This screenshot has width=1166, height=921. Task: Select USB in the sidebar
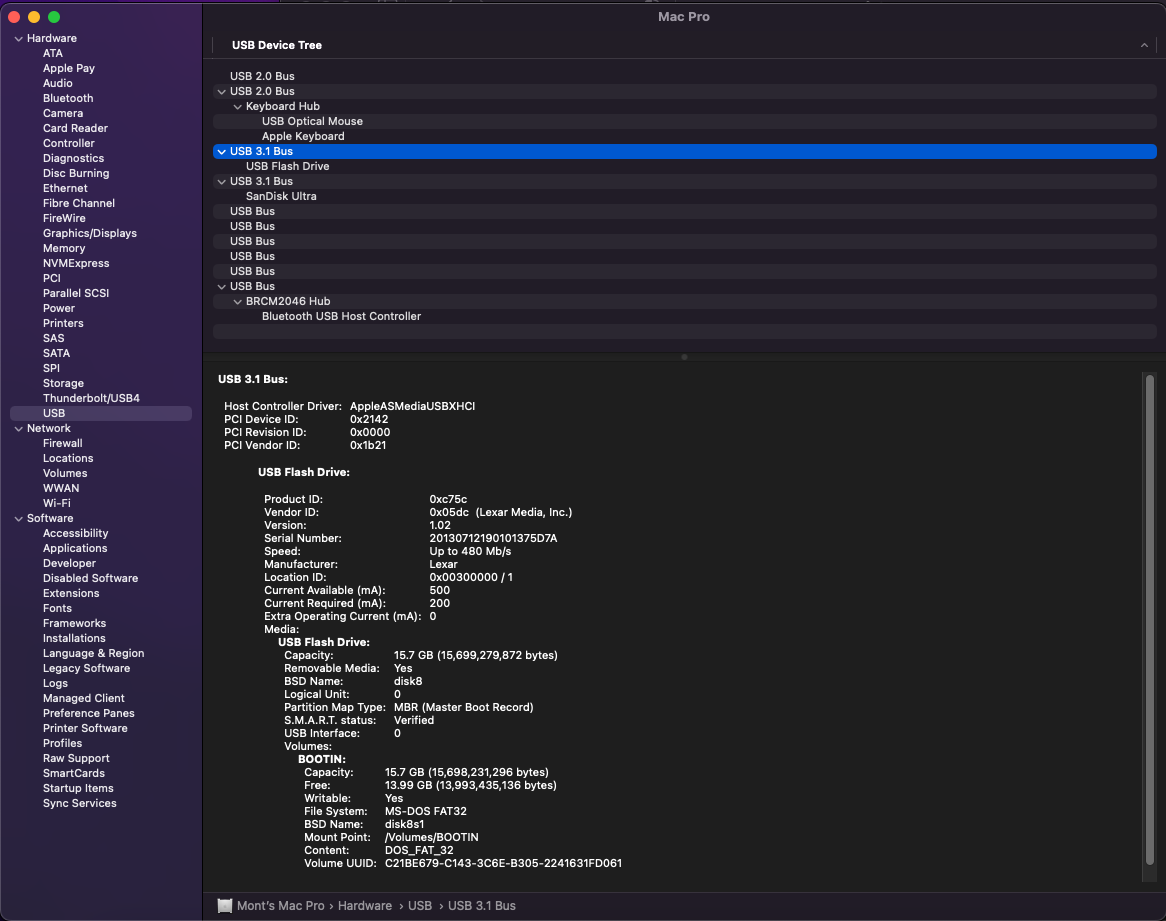101,413
